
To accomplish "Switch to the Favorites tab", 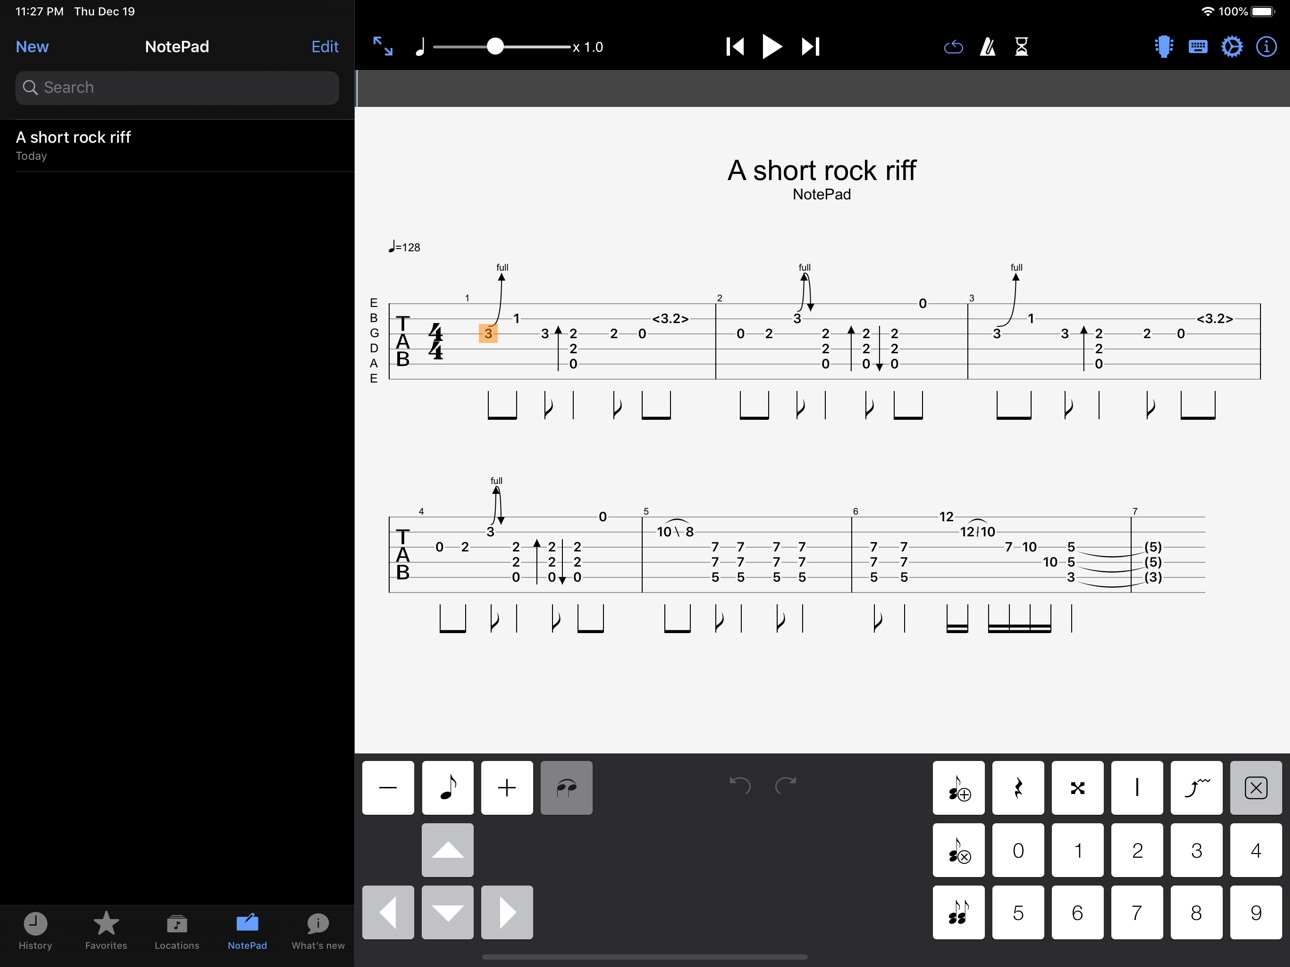I will [x=106, y=931].
